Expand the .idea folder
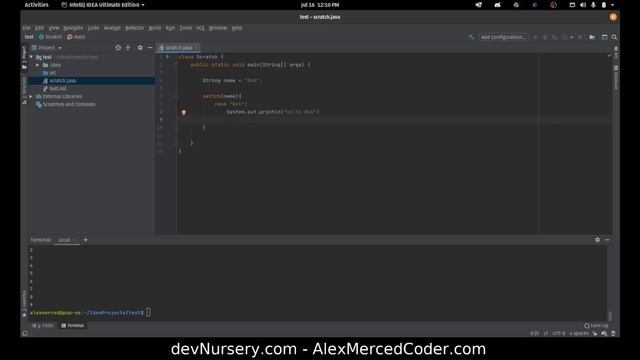Image resolution: width=640 pixels, height=360 pixels. tap(38, 65)
